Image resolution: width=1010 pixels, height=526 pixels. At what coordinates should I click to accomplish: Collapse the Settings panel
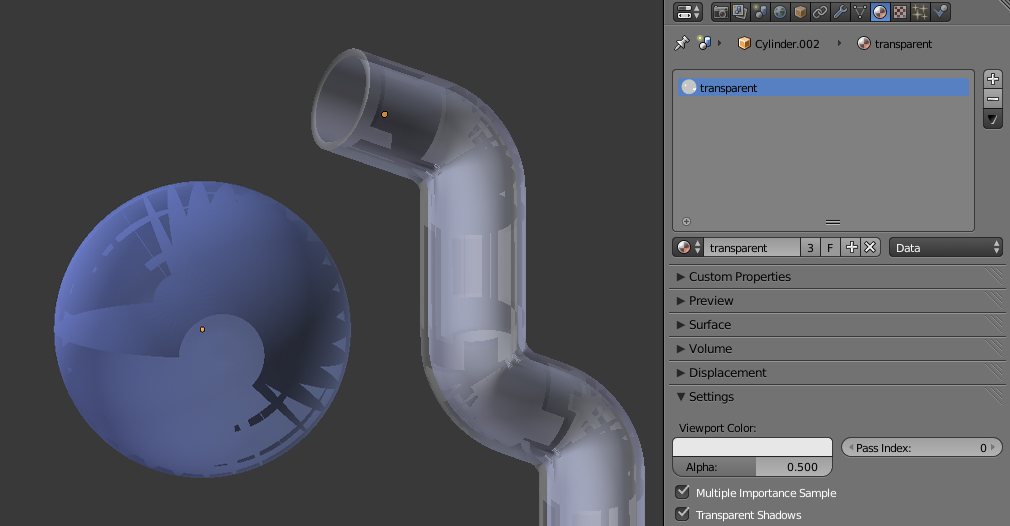click(711, 396)
